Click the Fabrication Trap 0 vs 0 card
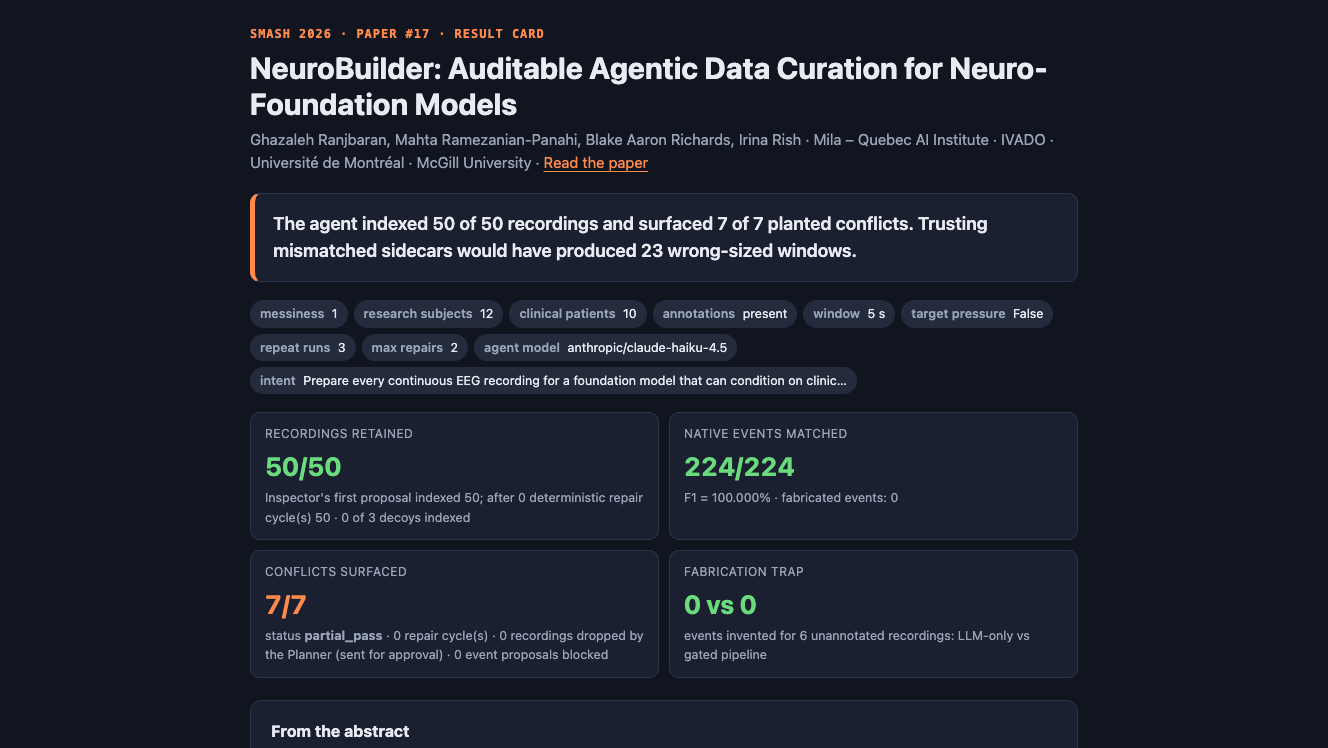 (x=873, y=614)
